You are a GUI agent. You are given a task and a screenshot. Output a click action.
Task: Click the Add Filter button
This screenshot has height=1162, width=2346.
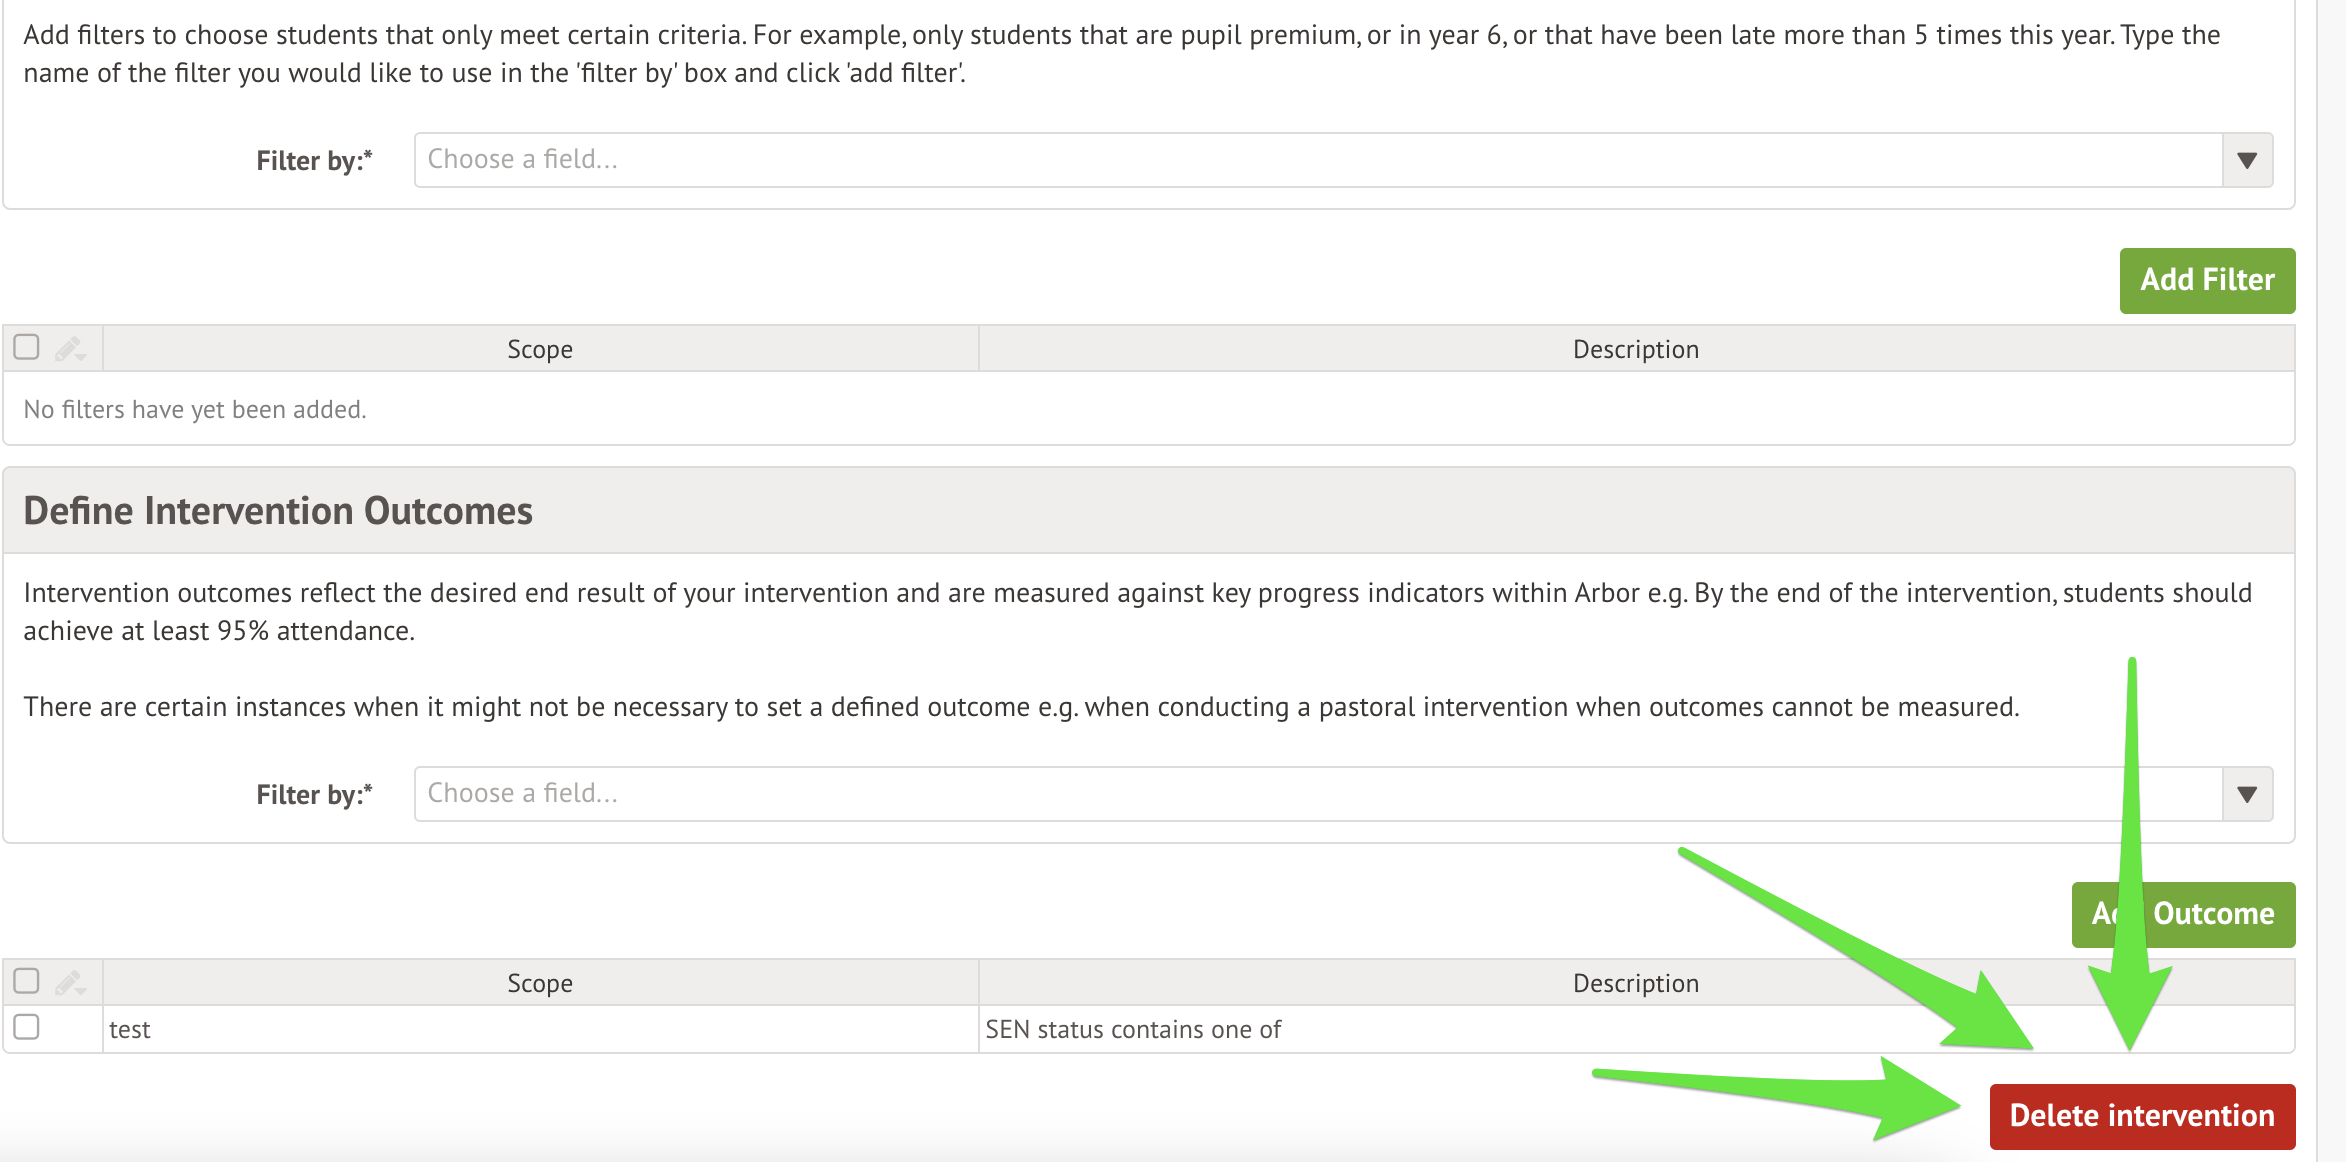[x=2207, y=281]
